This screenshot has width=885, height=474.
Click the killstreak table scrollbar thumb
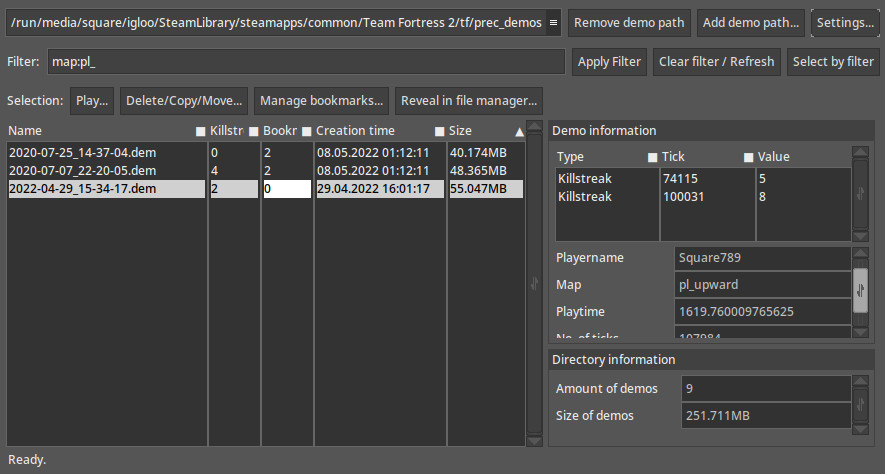(x=860, y=194)
